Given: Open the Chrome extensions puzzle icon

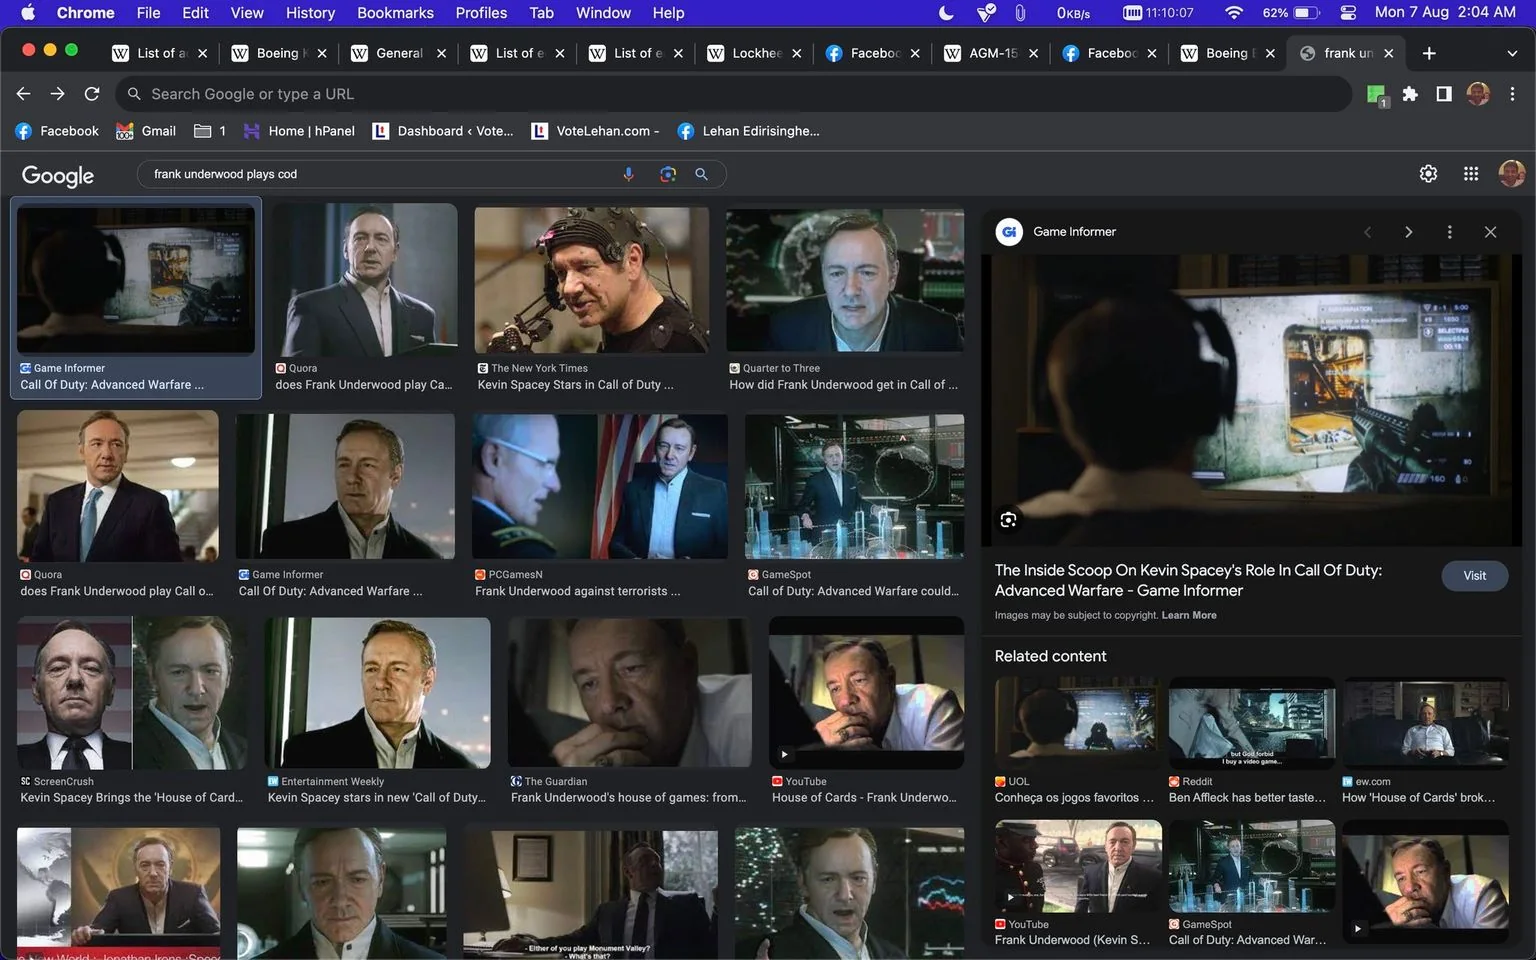Looking at the screenshot, I should [x=1410, y=93].
